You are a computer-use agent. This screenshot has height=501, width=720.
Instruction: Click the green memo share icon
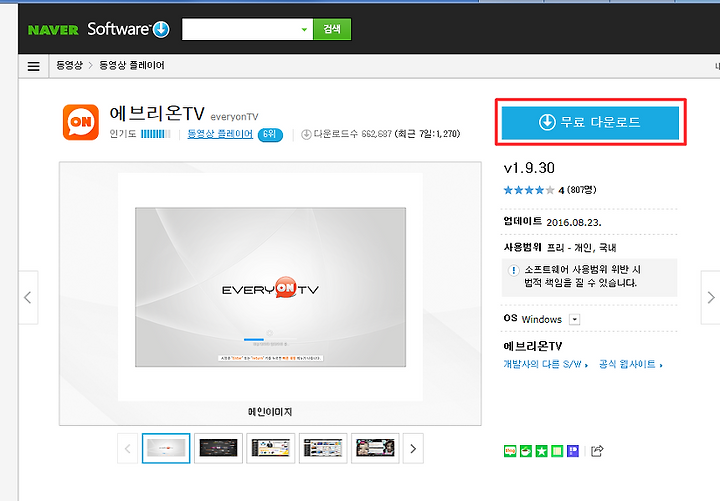click(x=557, y=451)
